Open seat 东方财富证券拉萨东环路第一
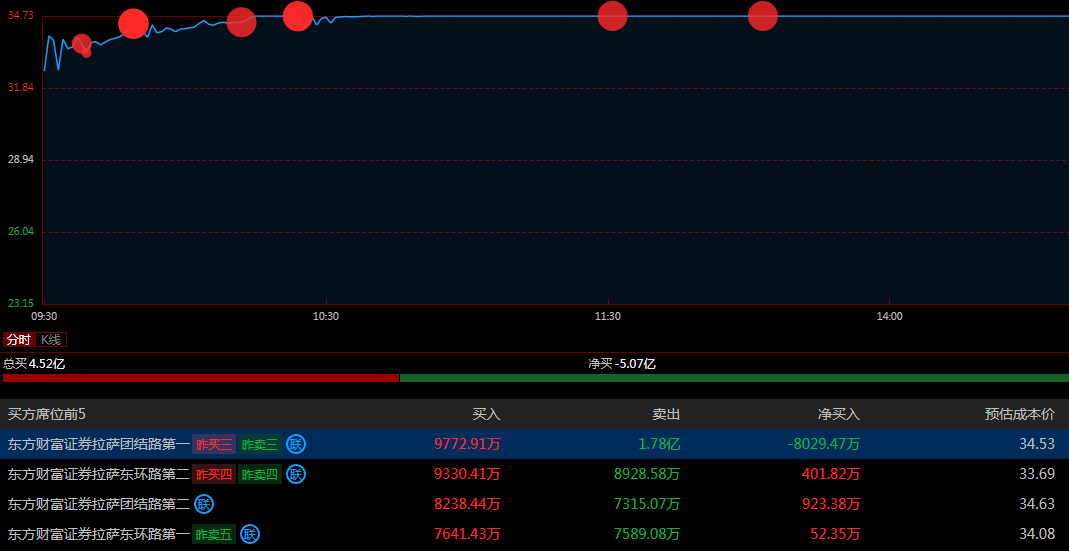Viewport: 1069px width, 551px height. [x=98, y=535]
